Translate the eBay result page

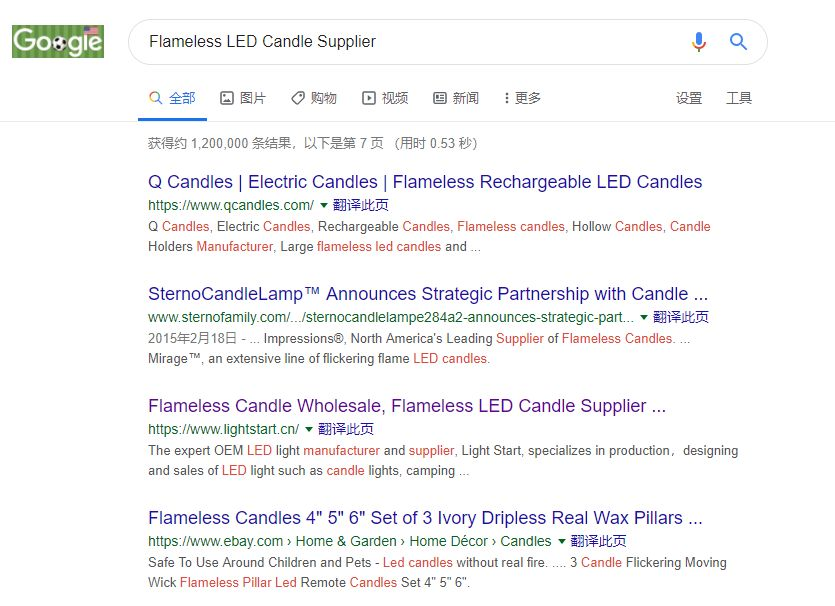point(599,541)
